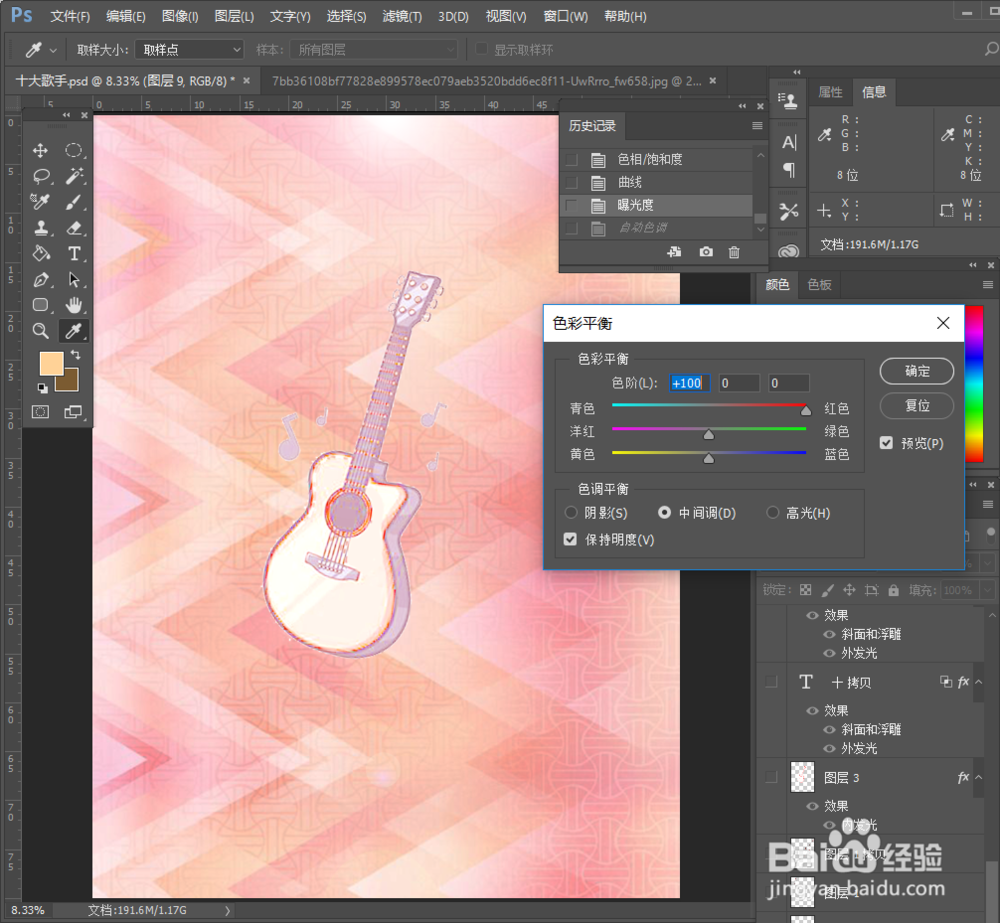Click the first color level input field
1000x923 pixels.
click(x=689, y=383)
